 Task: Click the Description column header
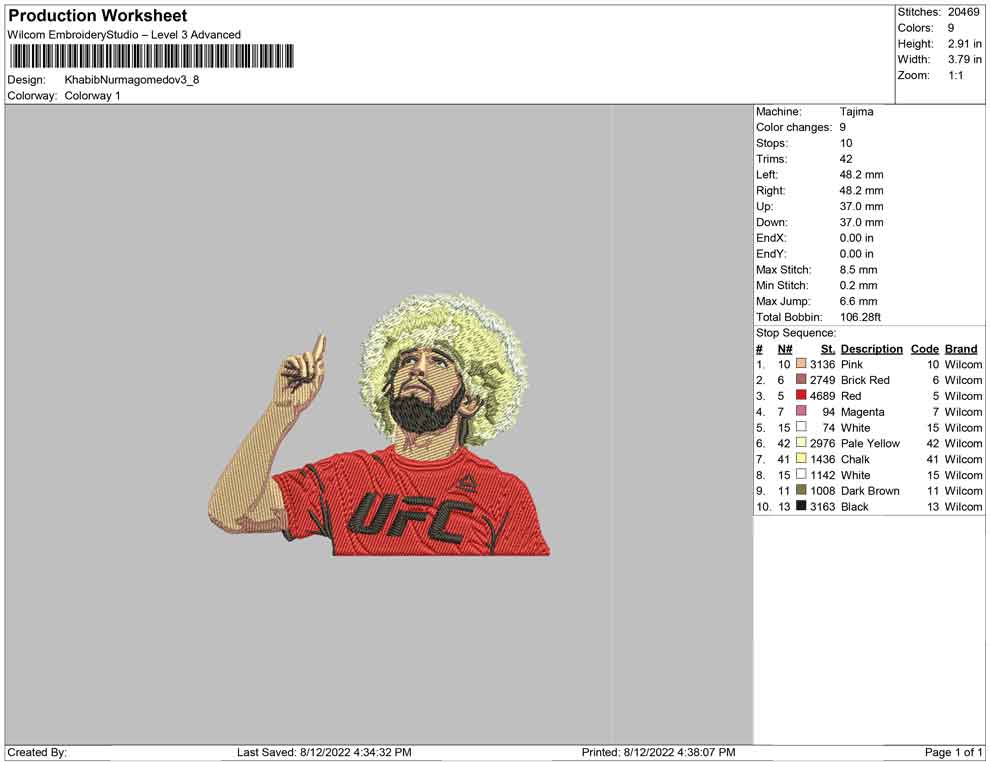tap(872, 349)
